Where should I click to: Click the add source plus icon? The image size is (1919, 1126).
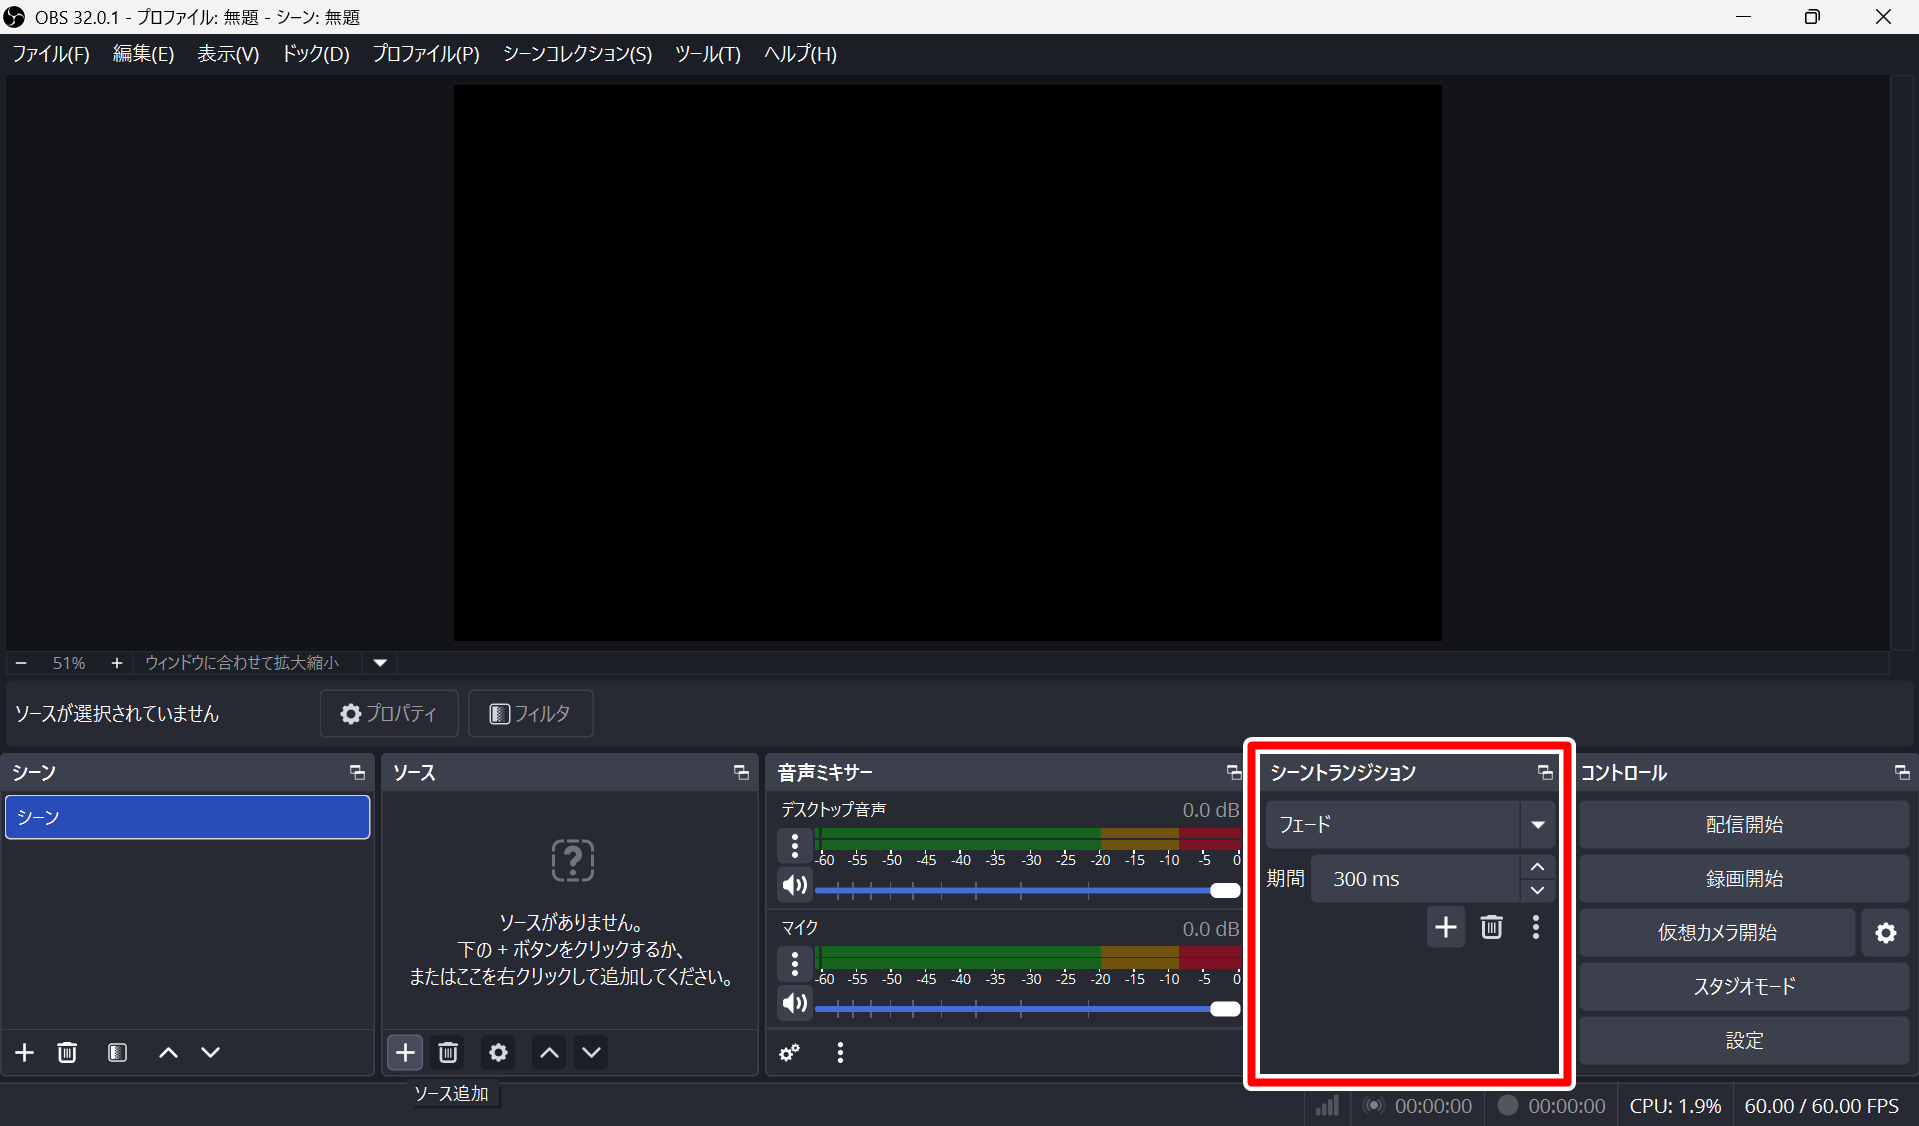405,1052
